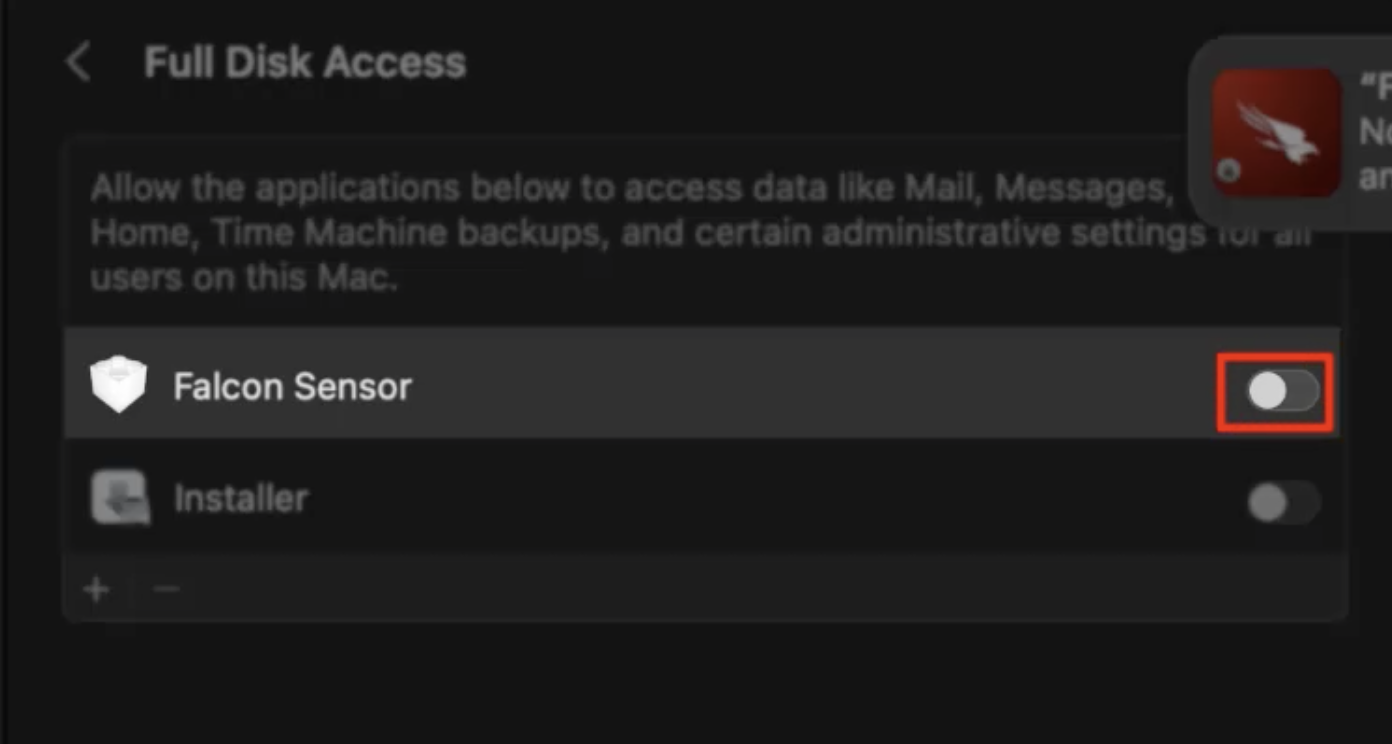Click the Falcon Sensor shield icon
This screenshot has width=1392, height=744.
coord(118,385)
